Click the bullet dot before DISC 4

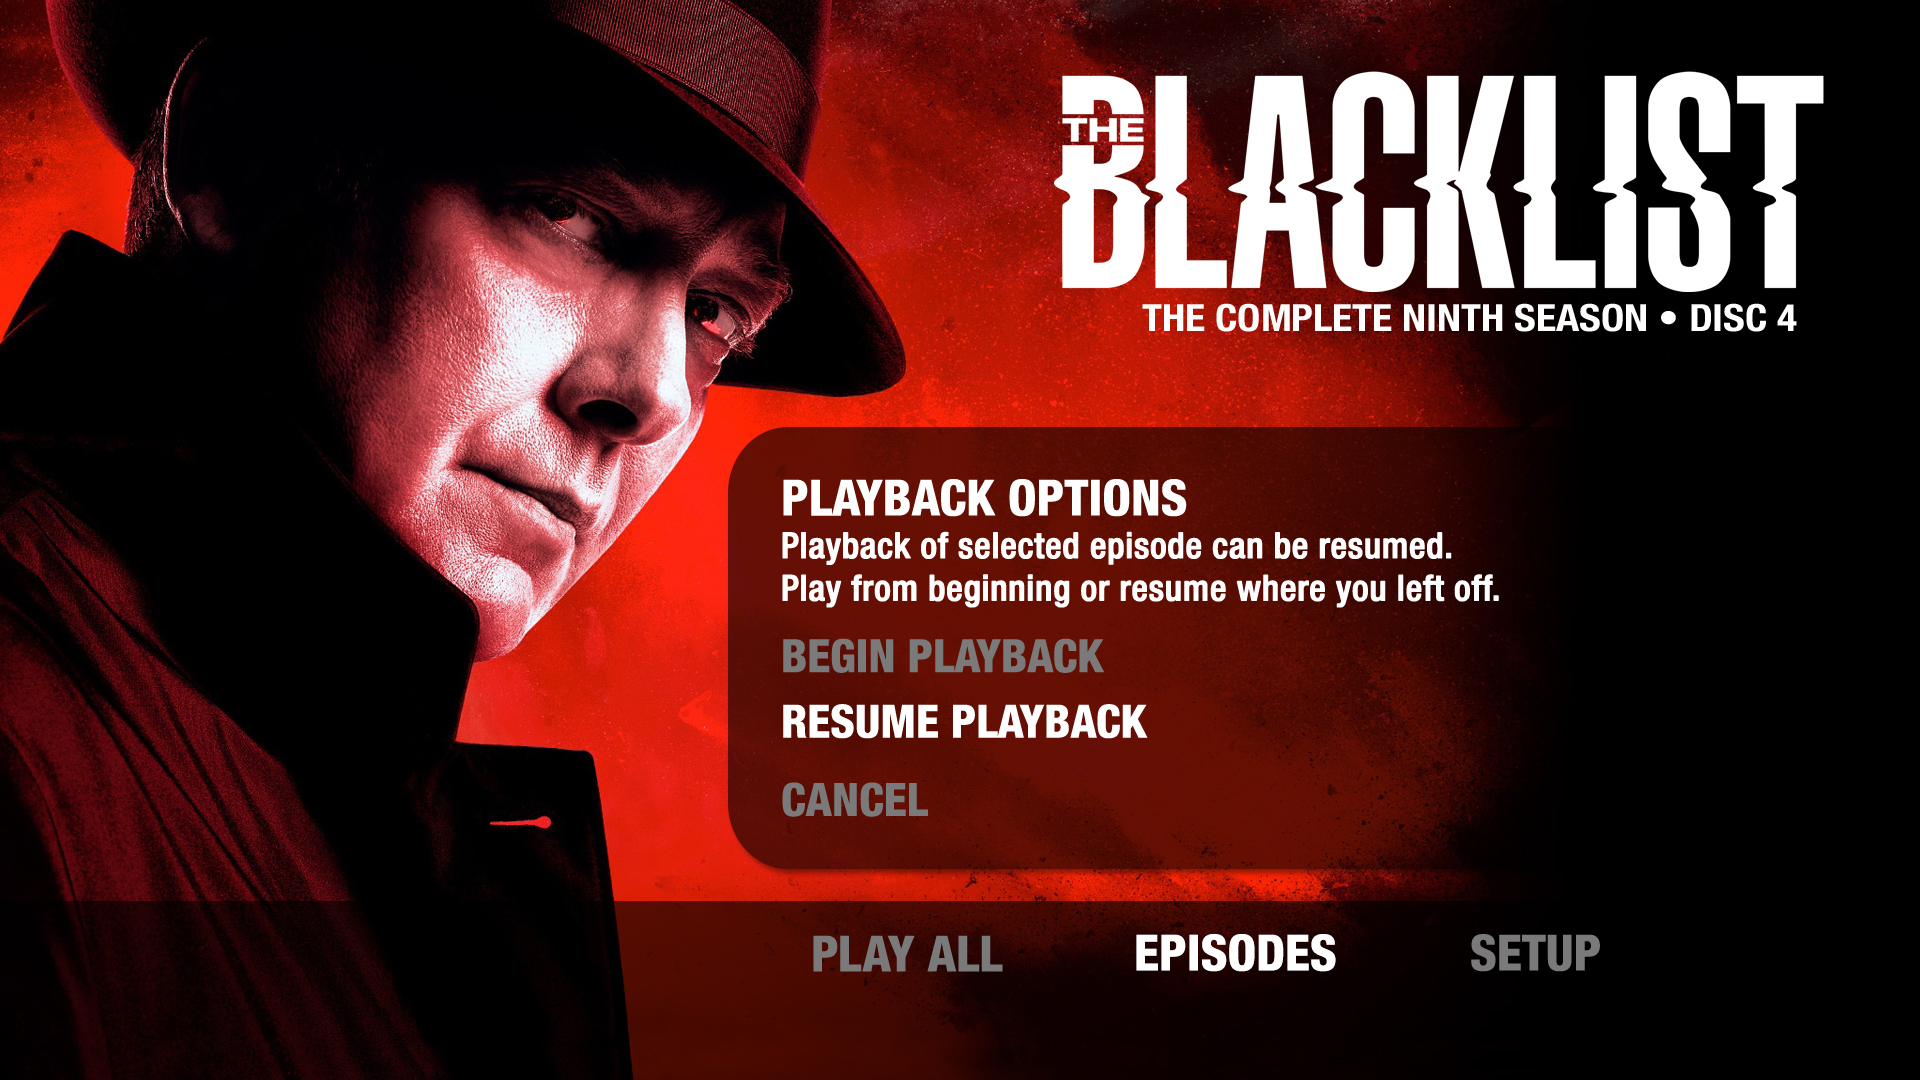pyautogui.click(x=1668, y=319)
